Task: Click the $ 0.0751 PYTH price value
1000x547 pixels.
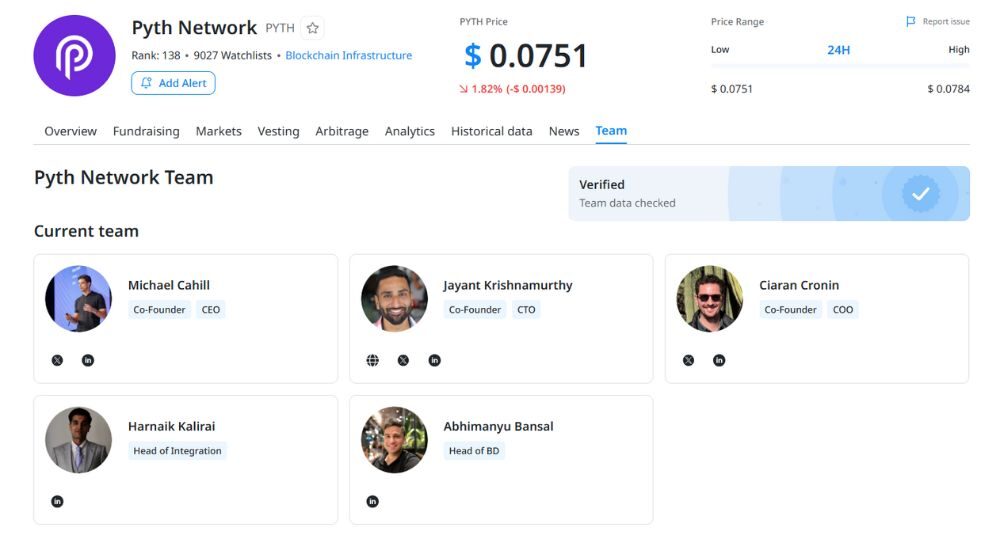Action: 526,55
